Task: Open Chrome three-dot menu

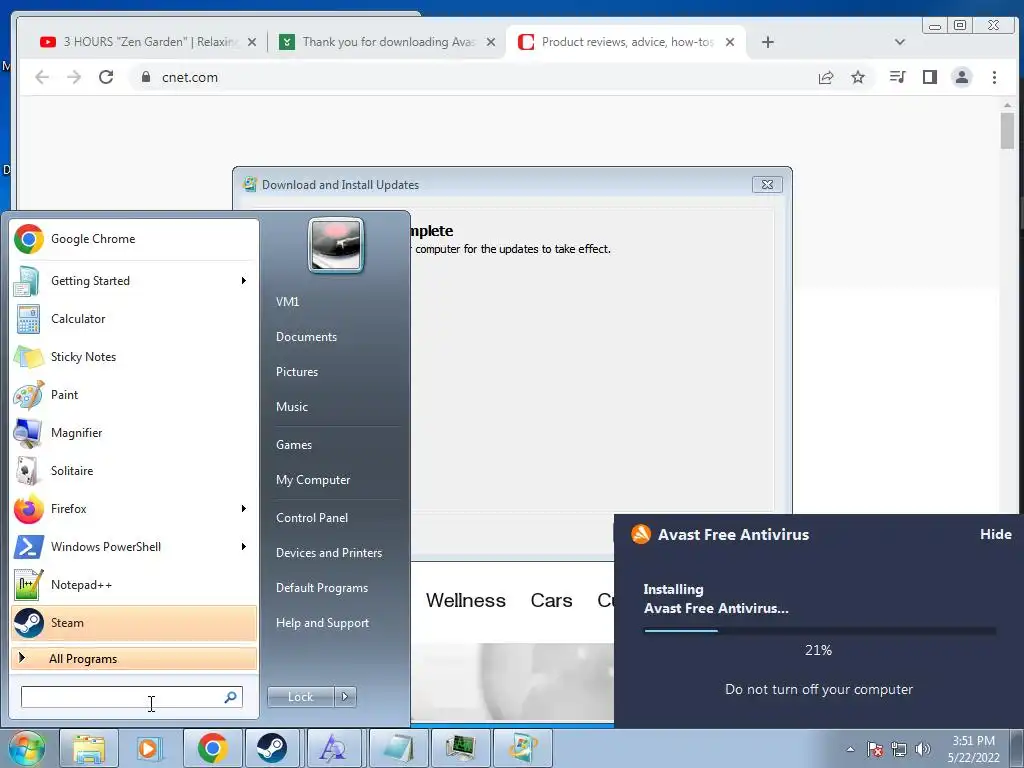Action: pyautogui.click(x=995, y=77)
